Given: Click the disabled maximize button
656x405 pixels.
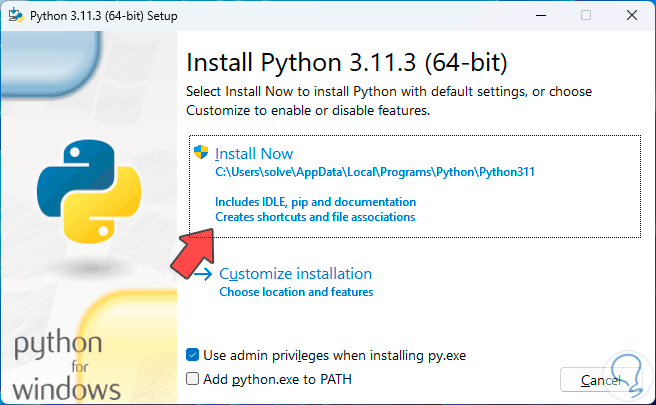Looking at the screenshot, I should click(586, 15).
